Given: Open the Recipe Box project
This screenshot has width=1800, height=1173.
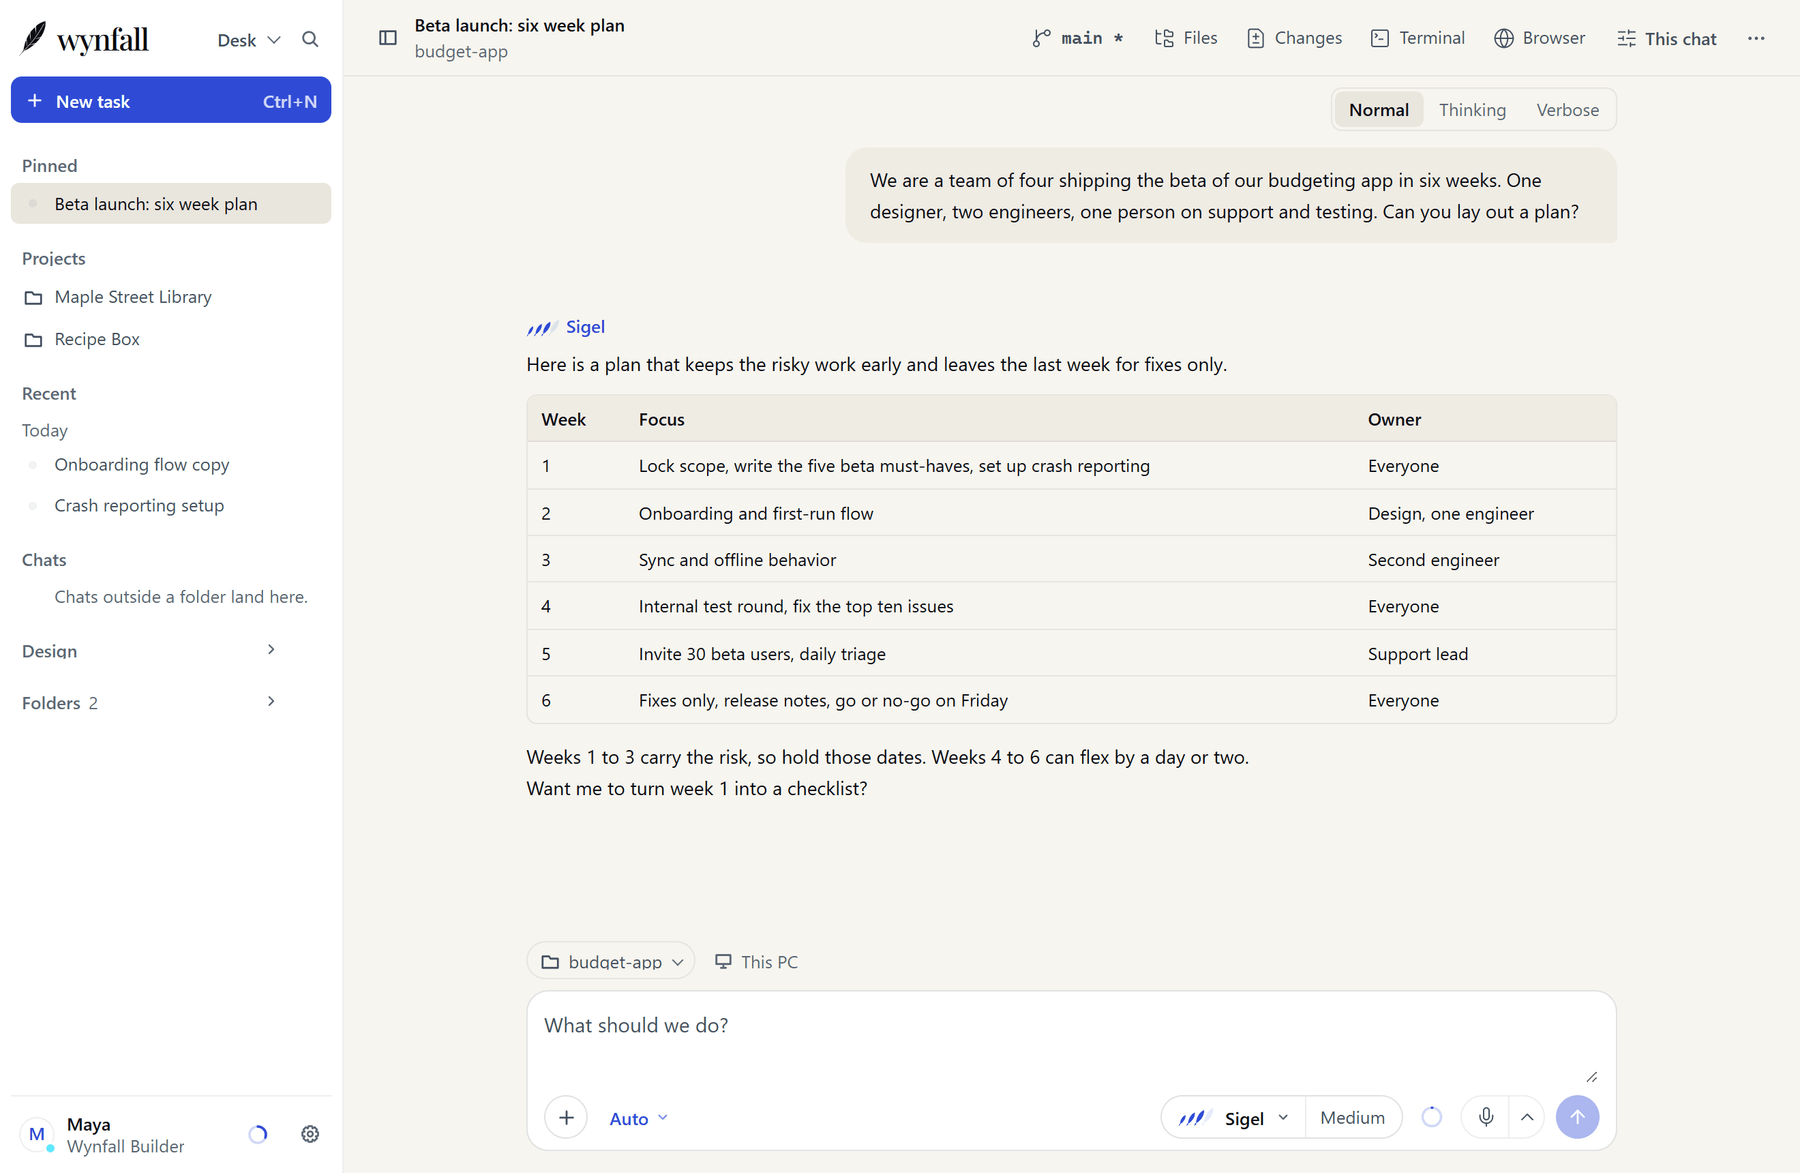Looking at the screenshot, I should tap(171, 339).
